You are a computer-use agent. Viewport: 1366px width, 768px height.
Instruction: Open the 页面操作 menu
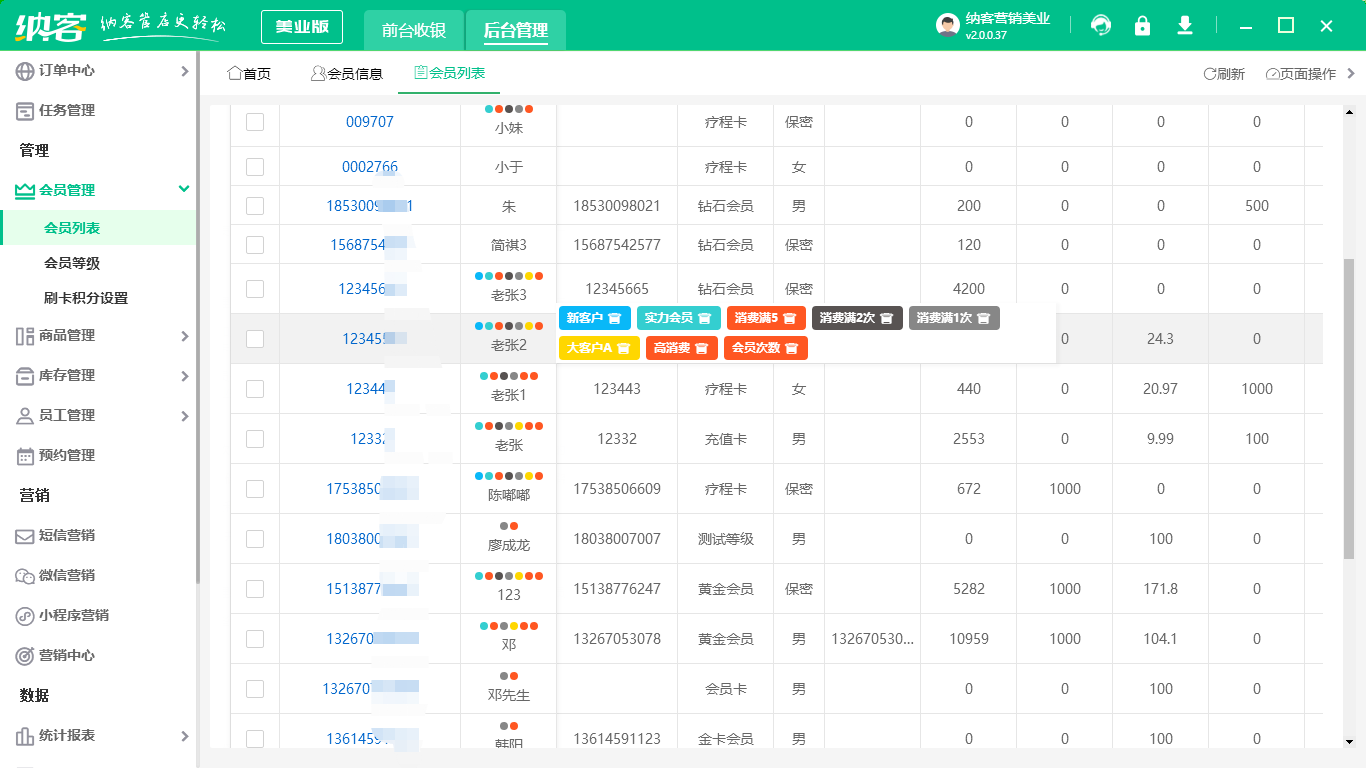(1301, 74)
